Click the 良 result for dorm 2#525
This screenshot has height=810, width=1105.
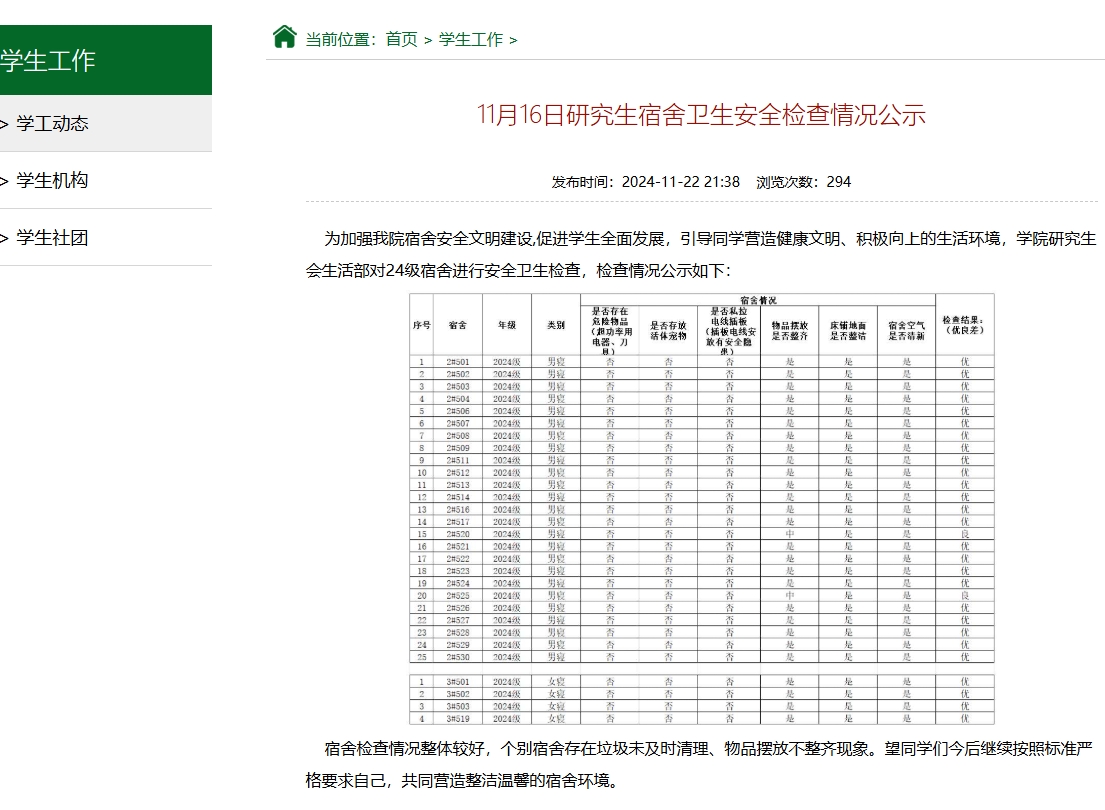point(965,595)
